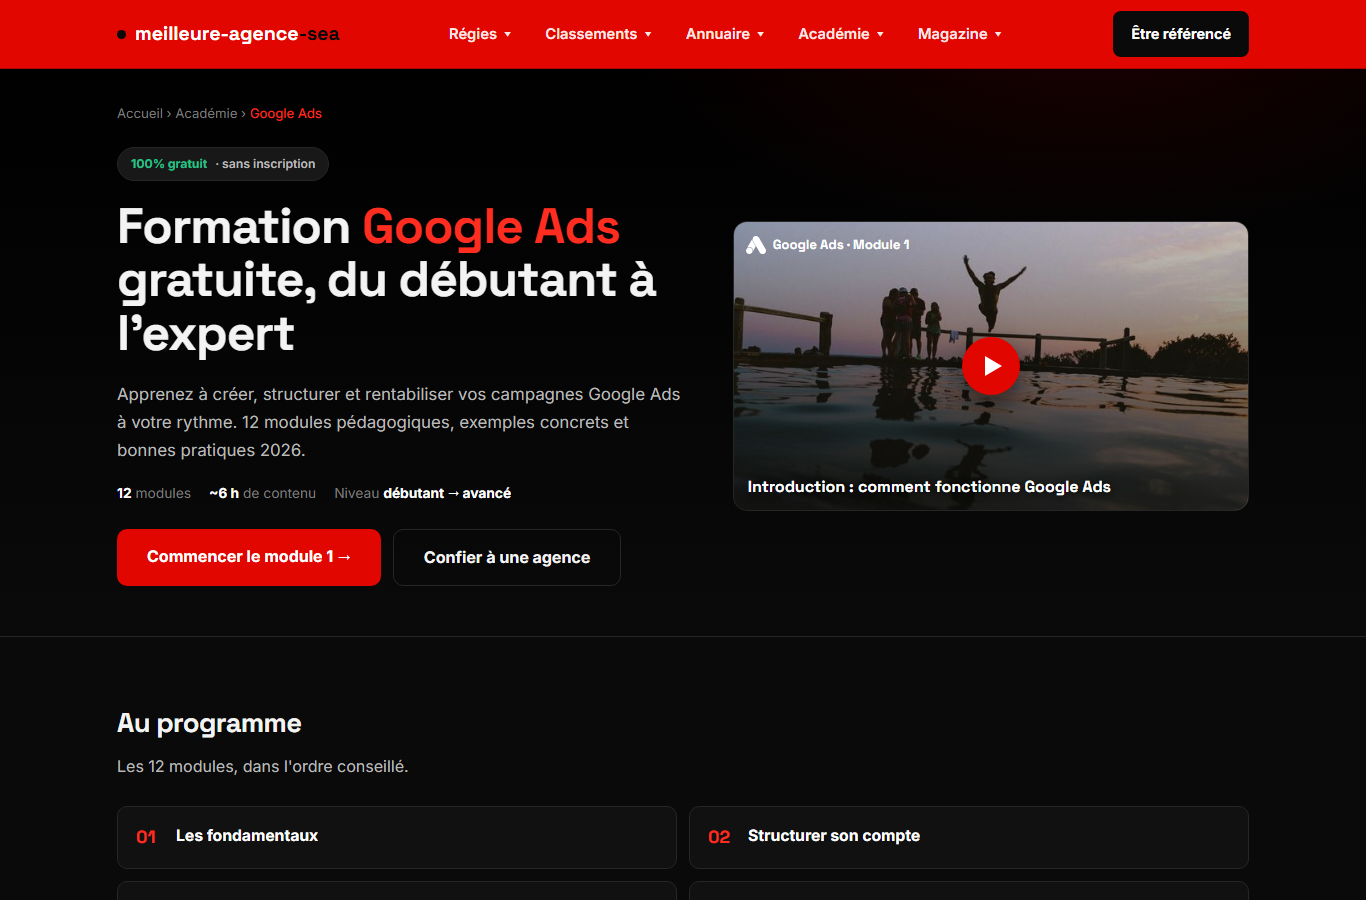Play the Google Ads introduction video

991,366
